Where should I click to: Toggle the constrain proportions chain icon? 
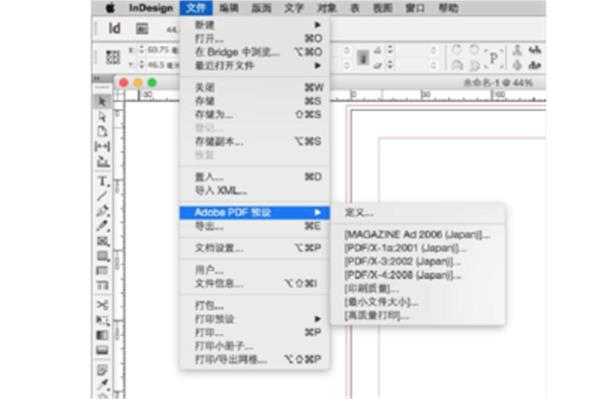(x=363, y=57)
